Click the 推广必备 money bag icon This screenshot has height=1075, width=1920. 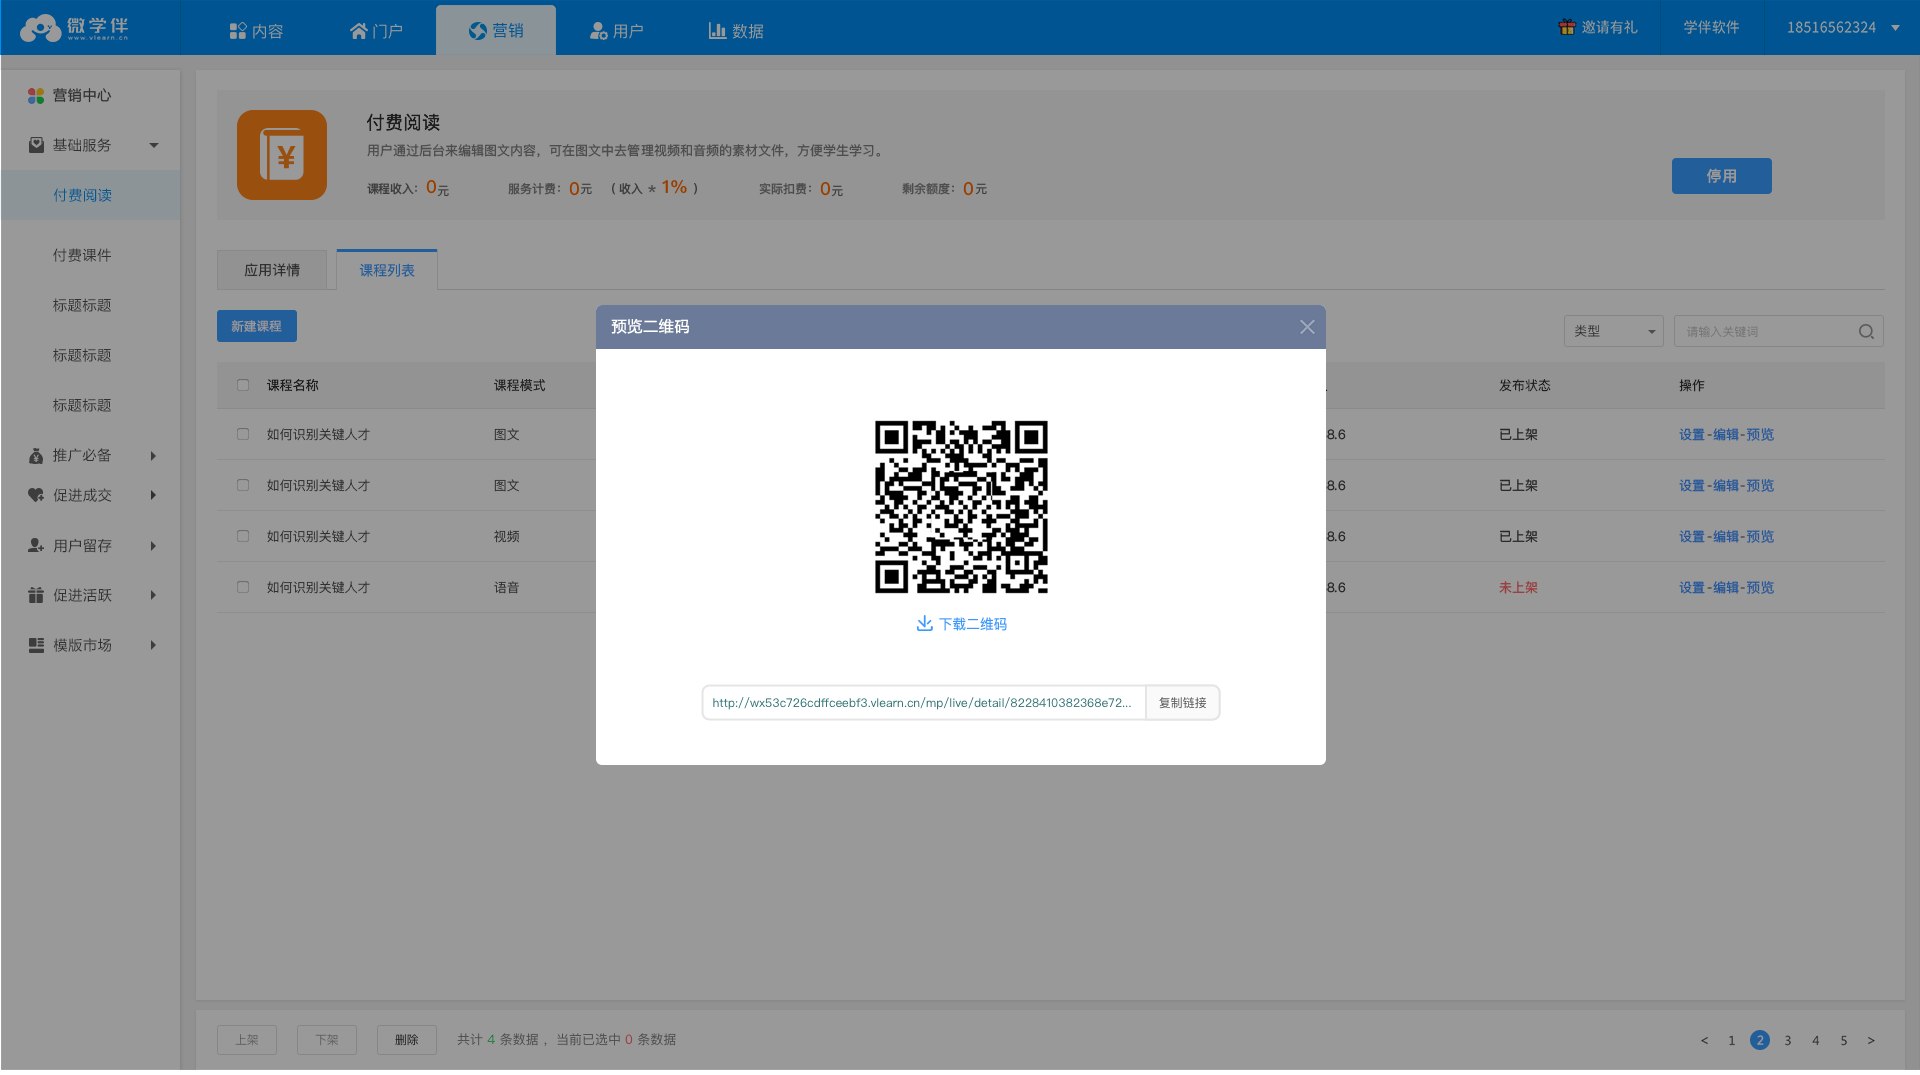point(36,456)
